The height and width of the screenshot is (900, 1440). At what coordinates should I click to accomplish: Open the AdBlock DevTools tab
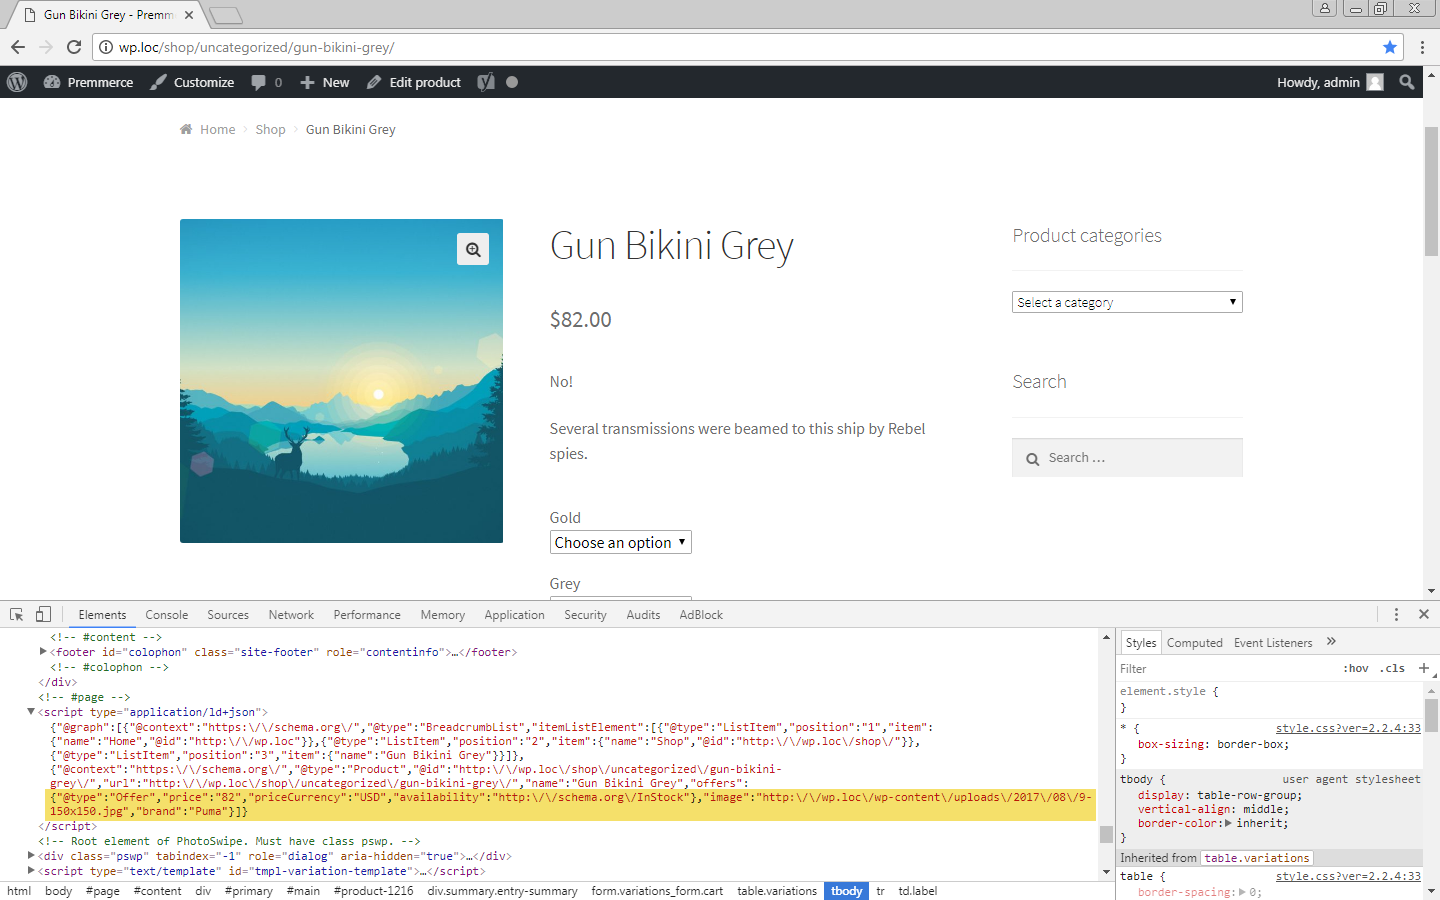tap(701, 615)
